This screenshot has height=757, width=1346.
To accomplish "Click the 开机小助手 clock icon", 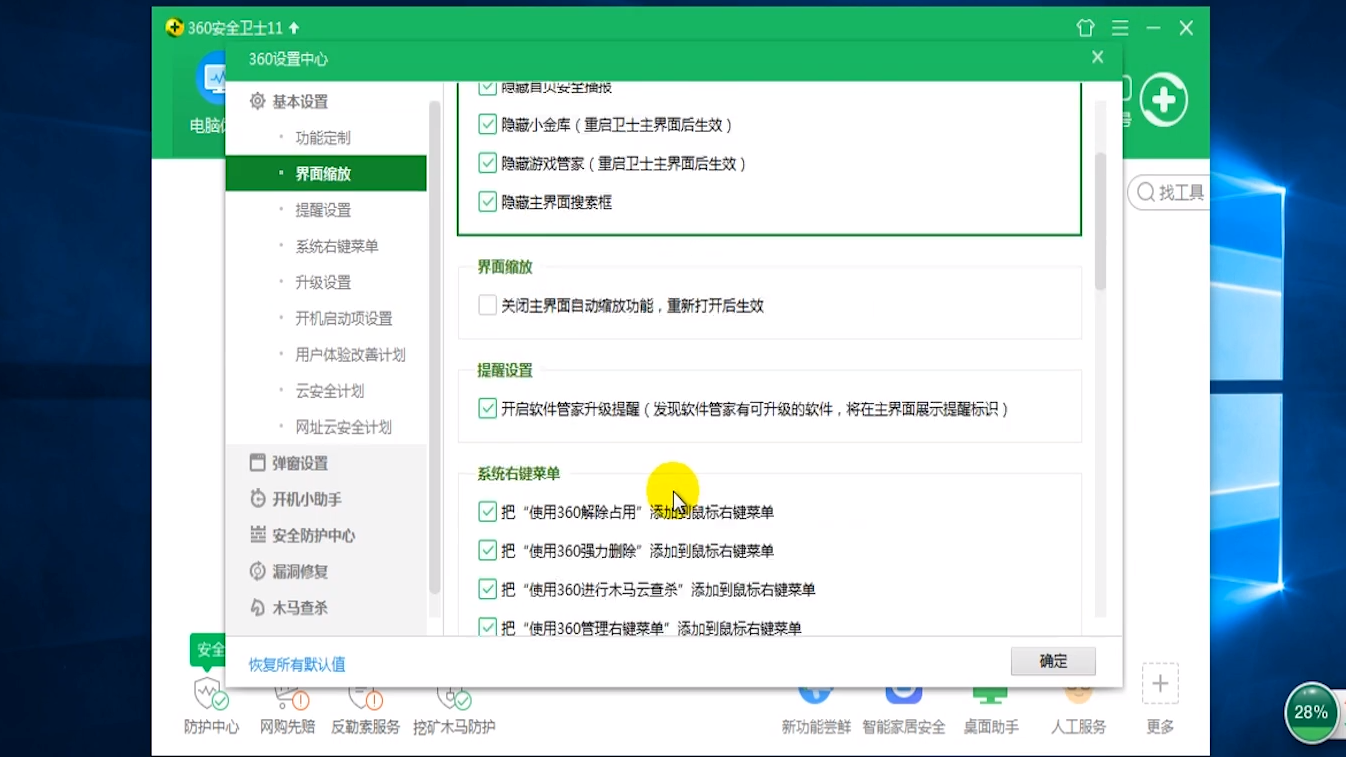I will point(257,499).
